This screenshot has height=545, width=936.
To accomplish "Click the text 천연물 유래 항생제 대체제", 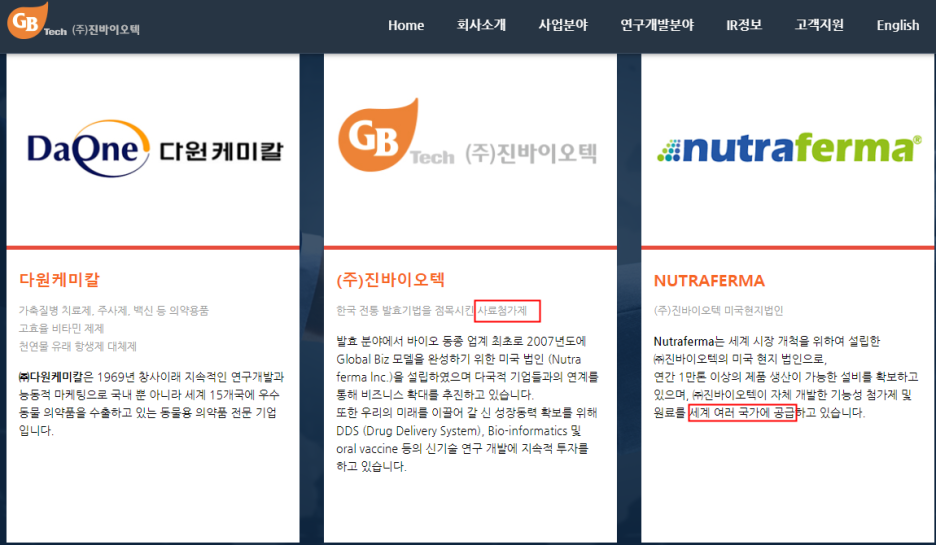I will tap(78, 346).
